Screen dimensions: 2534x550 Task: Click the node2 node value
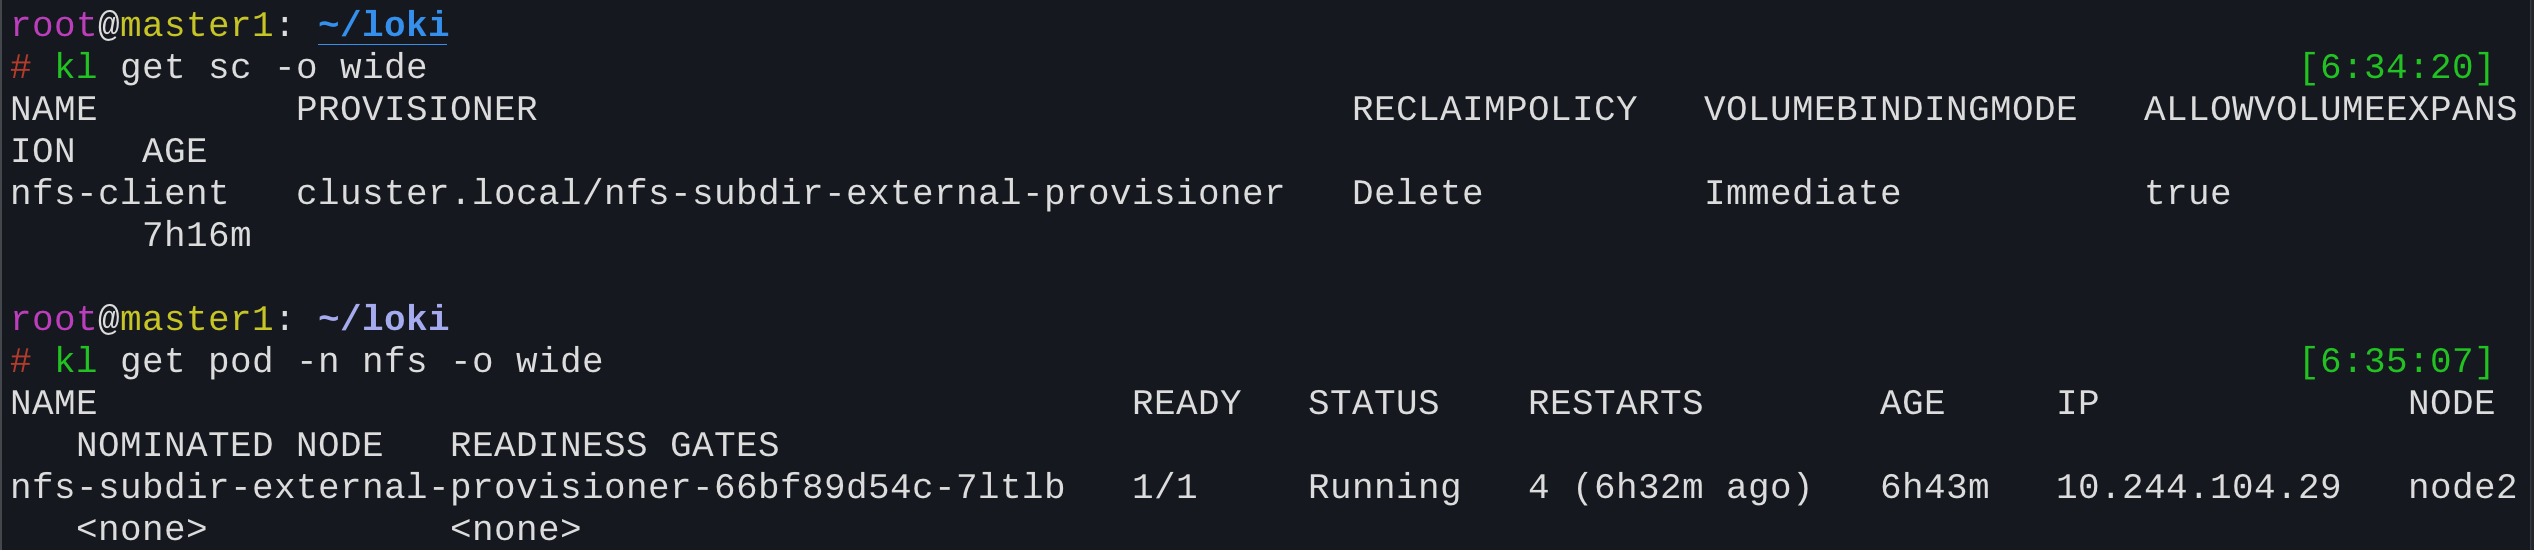pyautogui.click(x=2462, y=488)
